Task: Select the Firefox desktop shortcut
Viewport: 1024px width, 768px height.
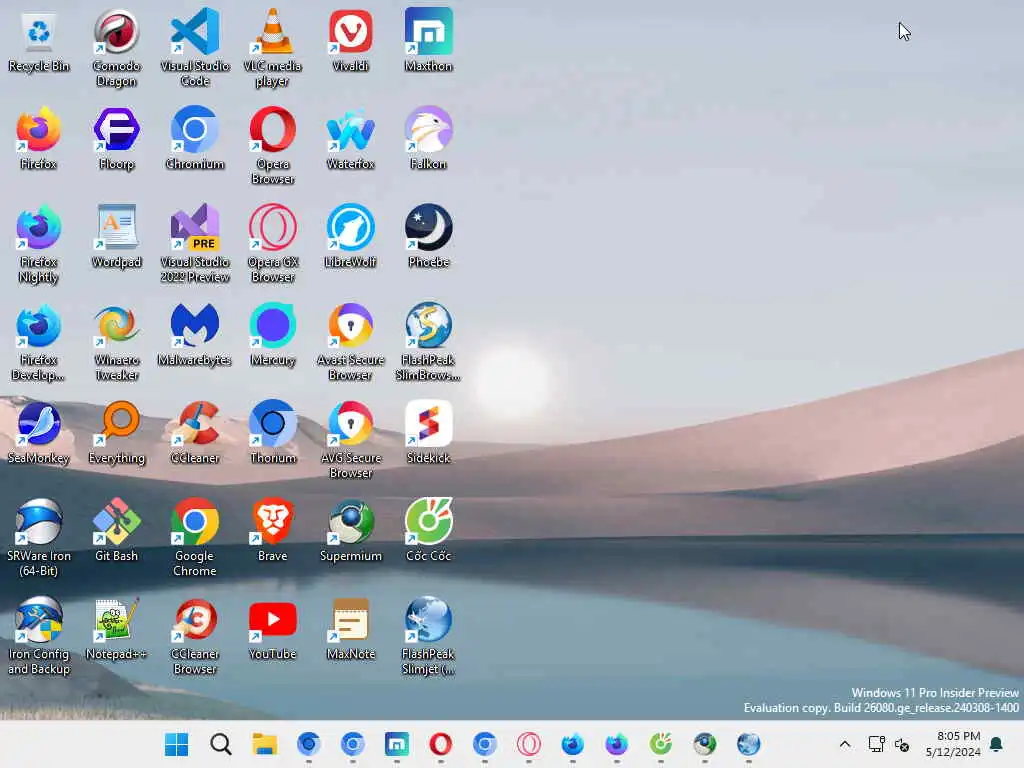Action: tap(39, 139)
